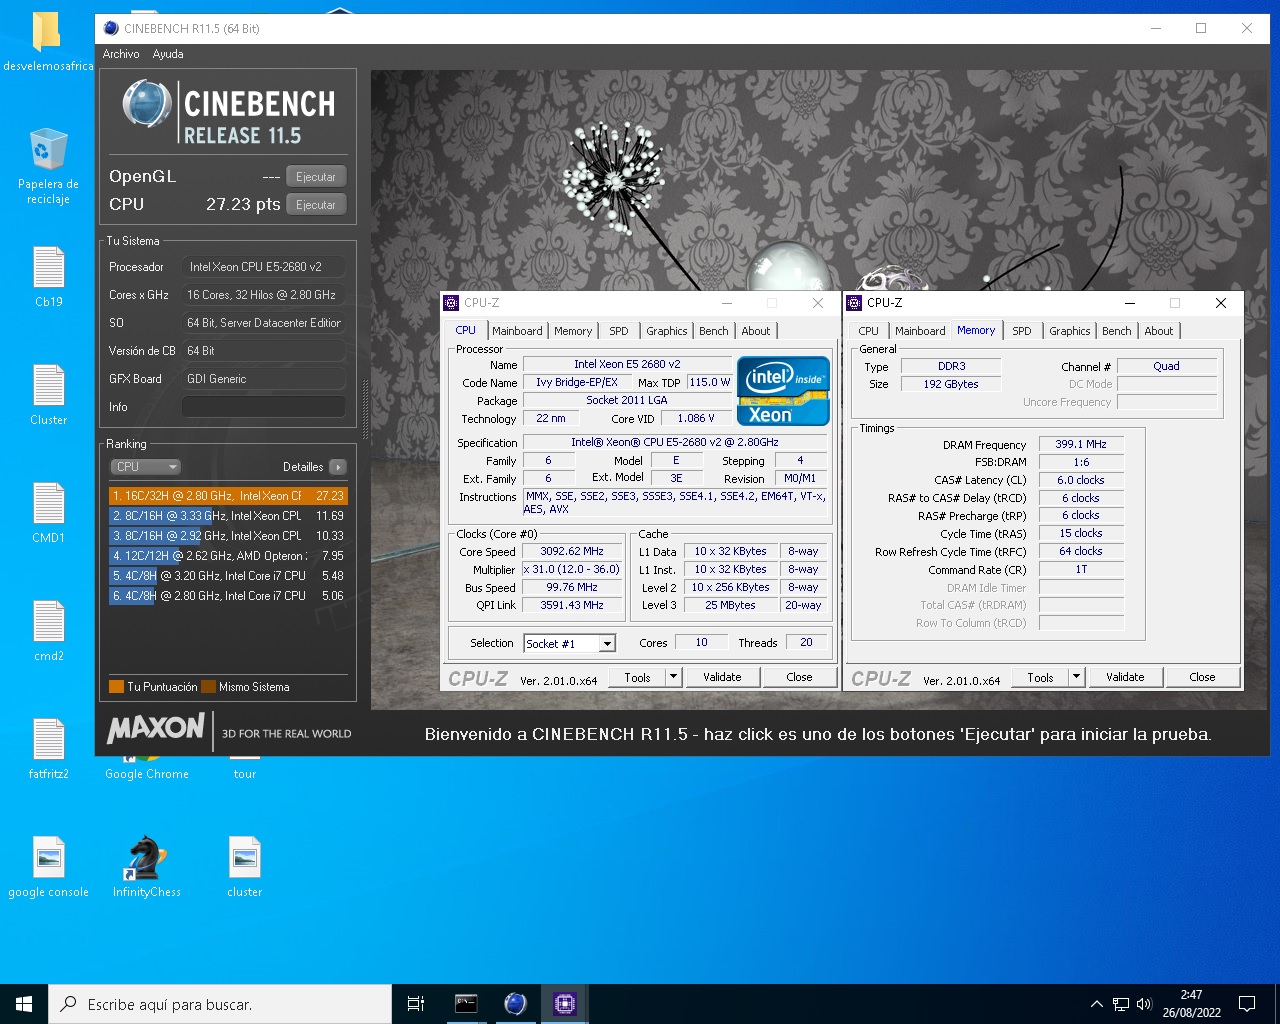1280x1024 pixels.
Task: Open the Ranking CPU dropdown
Action: pos(145,467)
